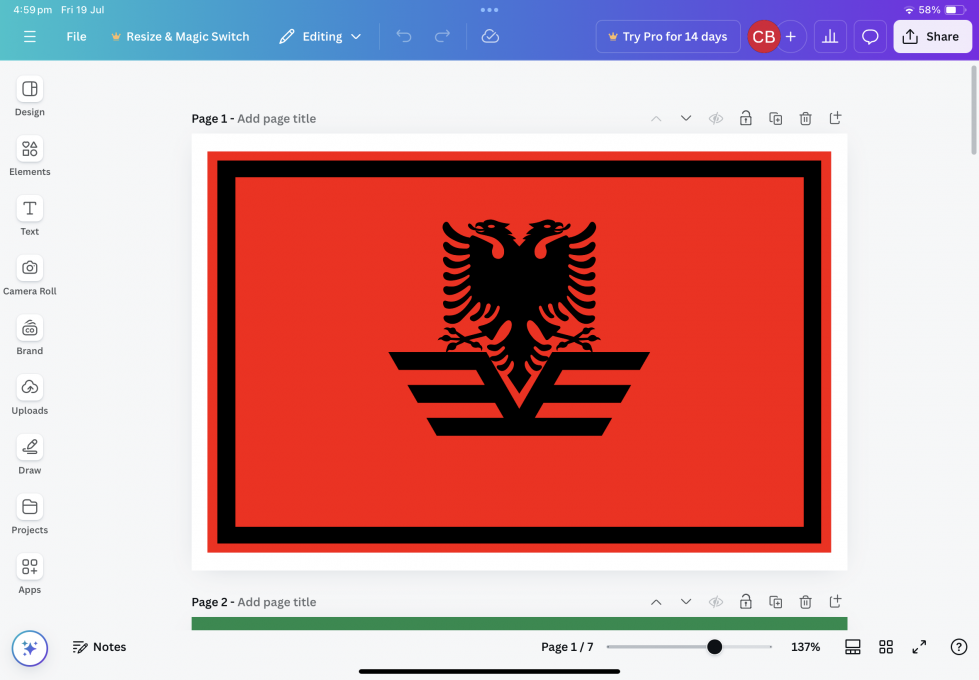This screenshot has height=680, width=979.
Task: Move Page 1 down with the chevron
Action: pos(686,118)
